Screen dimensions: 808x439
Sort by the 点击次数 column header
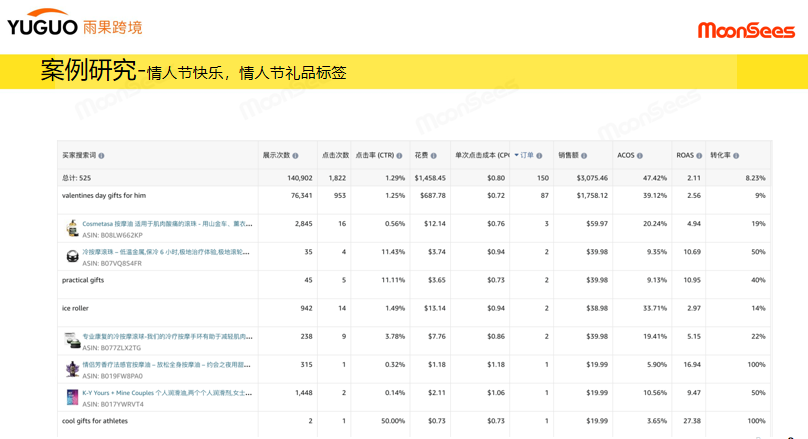(x=335, y=155)
